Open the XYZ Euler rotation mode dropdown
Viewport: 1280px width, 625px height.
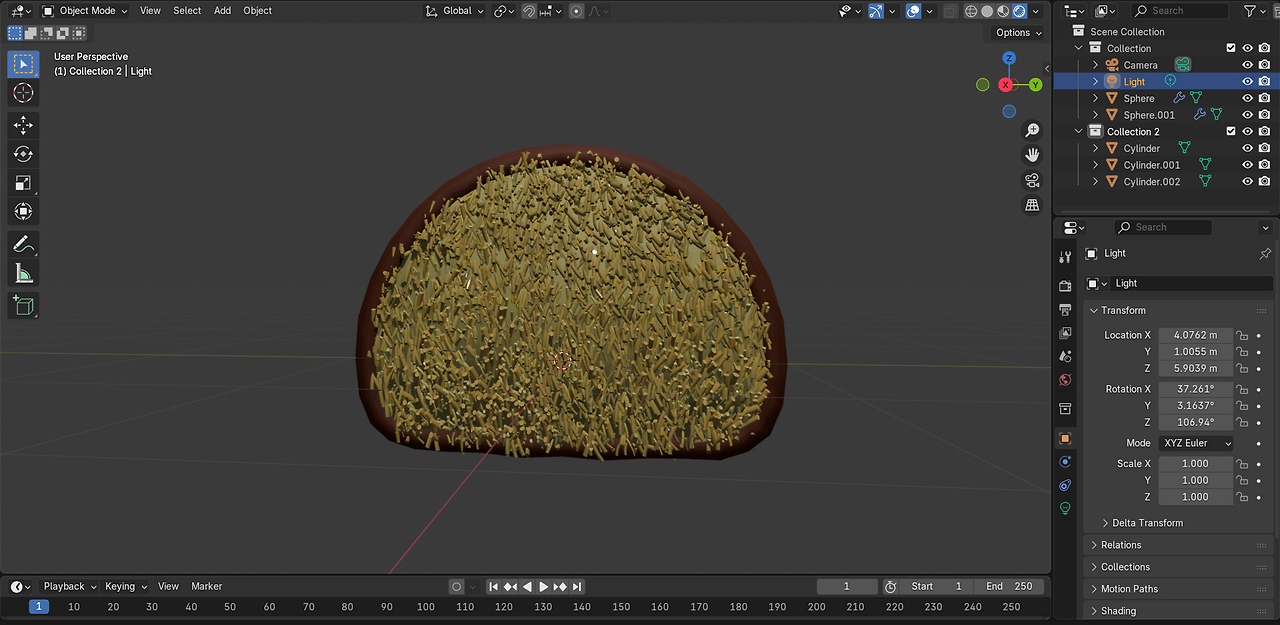(x=1195, y=443)
